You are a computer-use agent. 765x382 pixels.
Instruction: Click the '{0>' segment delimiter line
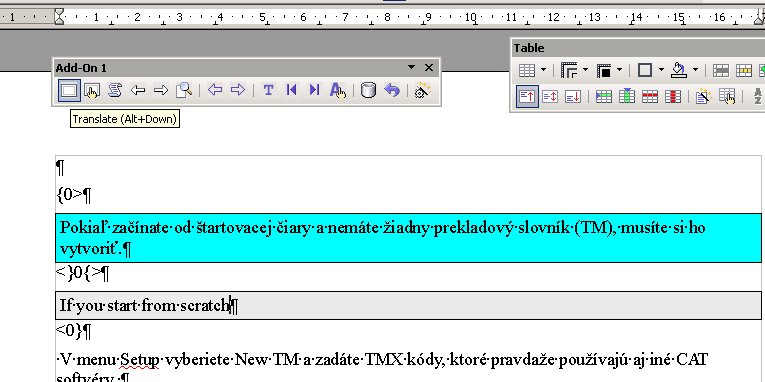74,195
